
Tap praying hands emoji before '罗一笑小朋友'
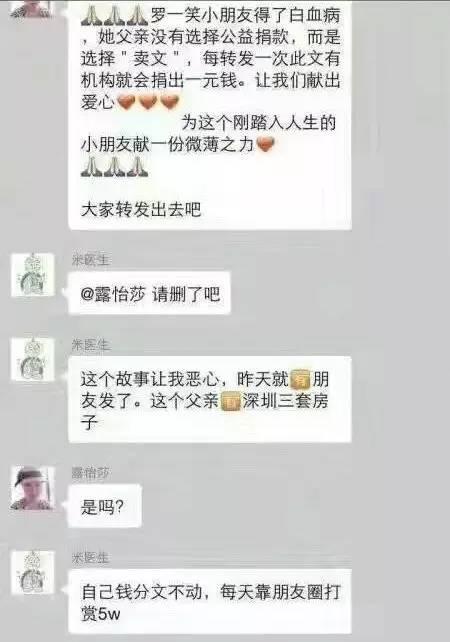pos(115,16)
